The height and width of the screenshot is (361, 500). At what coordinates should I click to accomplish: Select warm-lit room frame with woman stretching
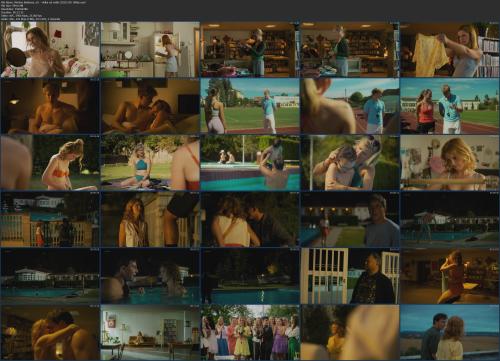click(x=450, y=276)
